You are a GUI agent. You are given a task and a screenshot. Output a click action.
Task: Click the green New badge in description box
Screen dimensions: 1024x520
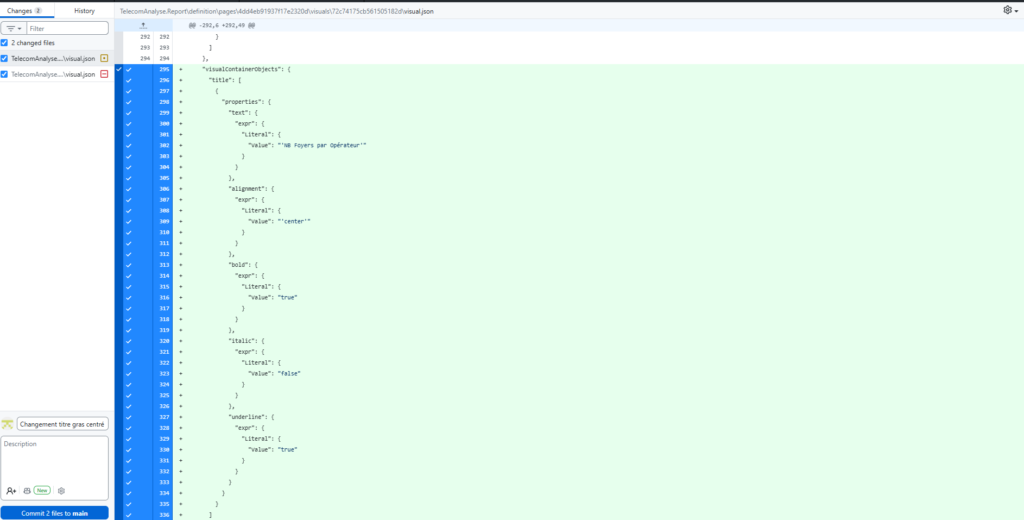pyautogui.click(x=42, y=491)
